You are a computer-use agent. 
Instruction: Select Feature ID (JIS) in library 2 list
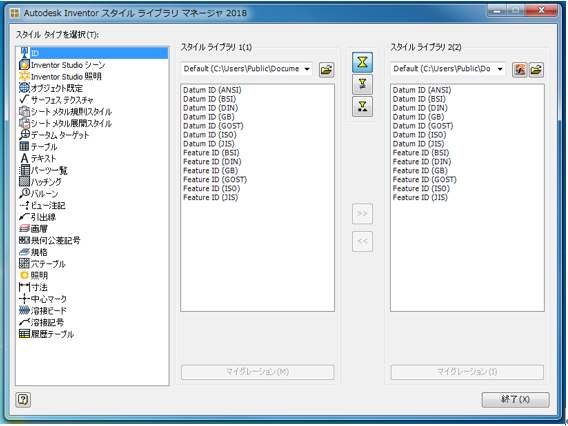coord(420,197)
